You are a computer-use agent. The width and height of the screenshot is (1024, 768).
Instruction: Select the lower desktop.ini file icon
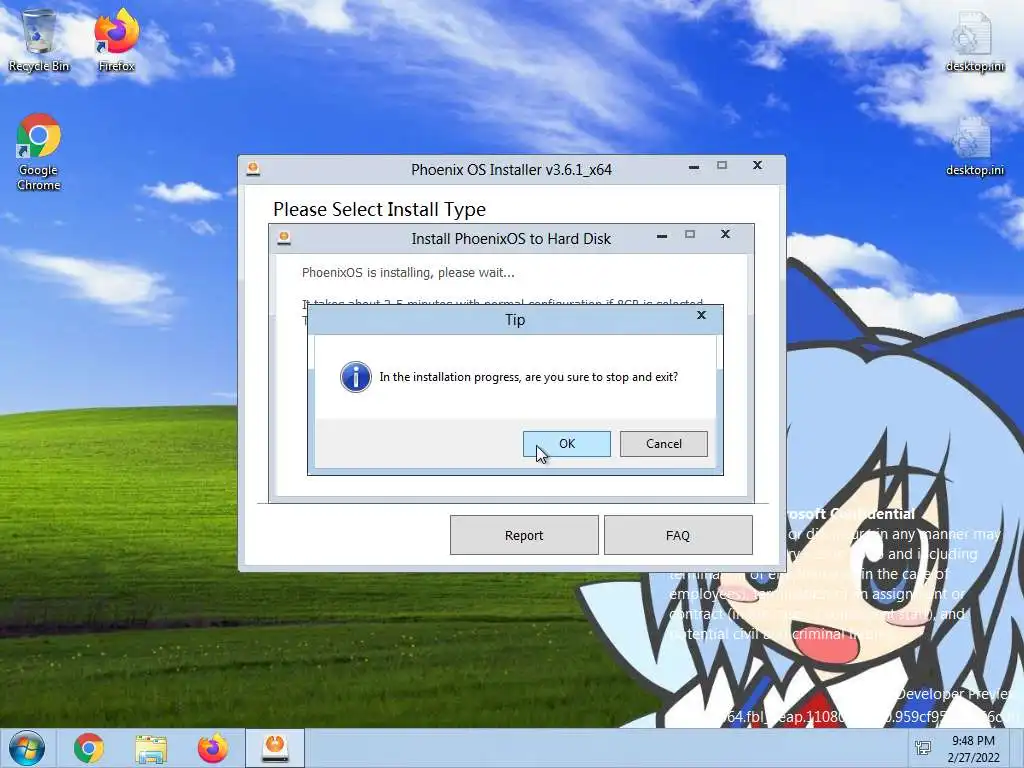974,146
